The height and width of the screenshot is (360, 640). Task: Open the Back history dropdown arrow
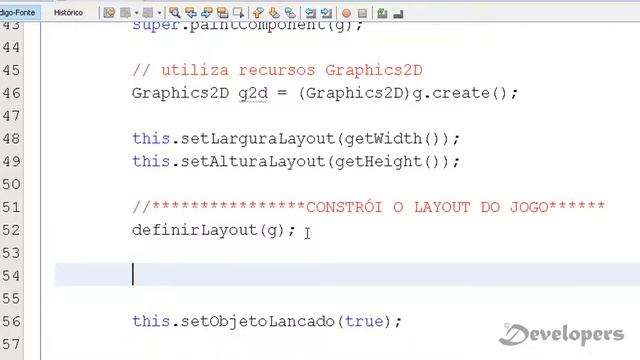coord(137,13)
